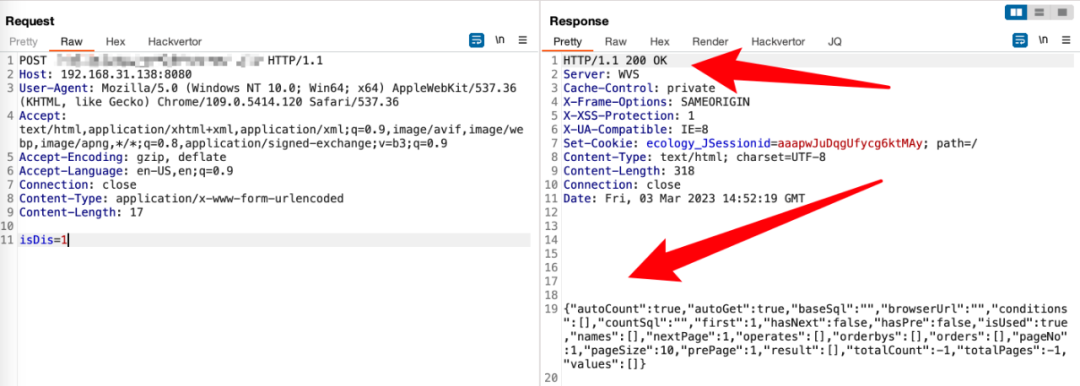Open Response panel hamburger options menu

pos(1066,40)
